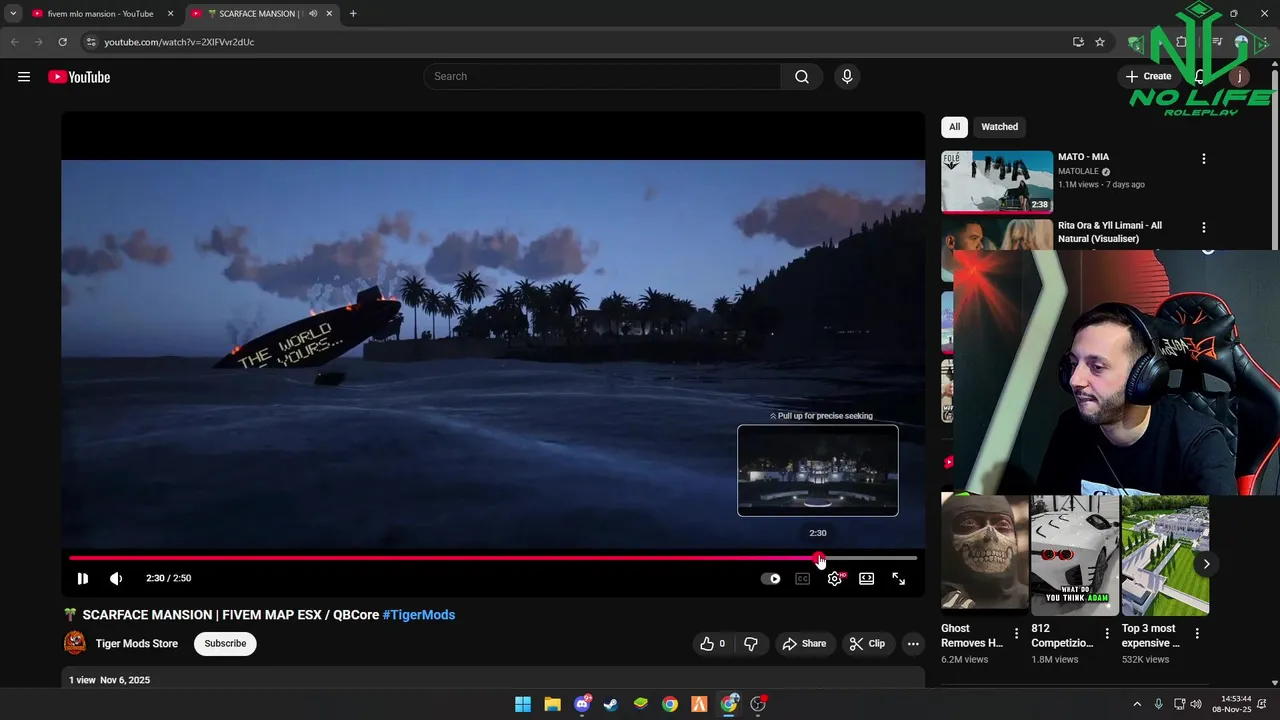Open the MATO - MIA video thumbnail
The width and height of the screenshot is (1280, 720).
pyautogui.click(x=997, y=182)
